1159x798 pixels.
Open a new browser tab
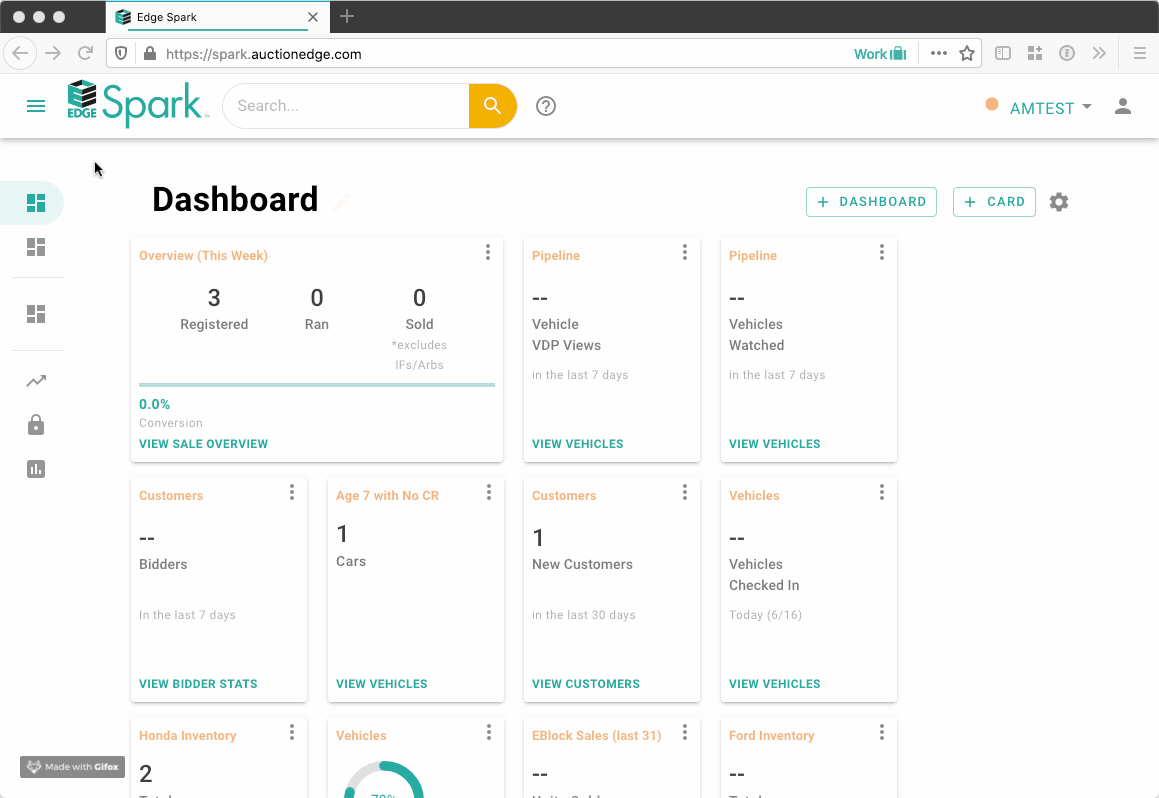click(347, 16)
